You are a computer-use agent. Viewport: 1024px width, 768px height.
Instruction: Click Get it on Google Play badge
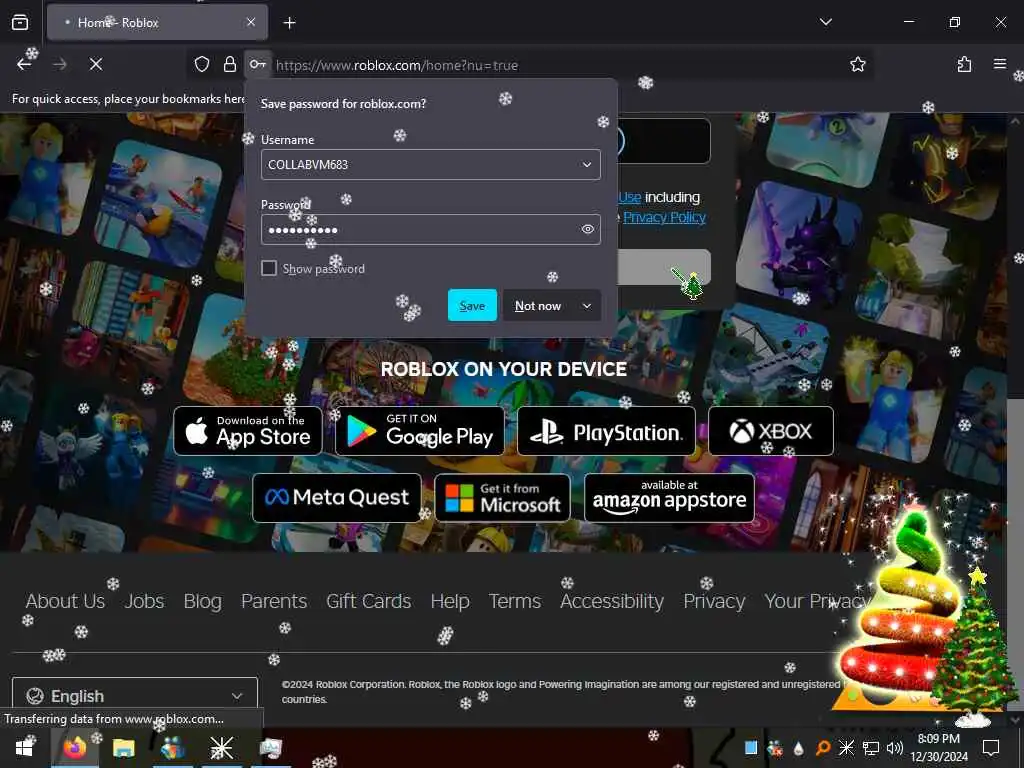(x=419, y=431)
